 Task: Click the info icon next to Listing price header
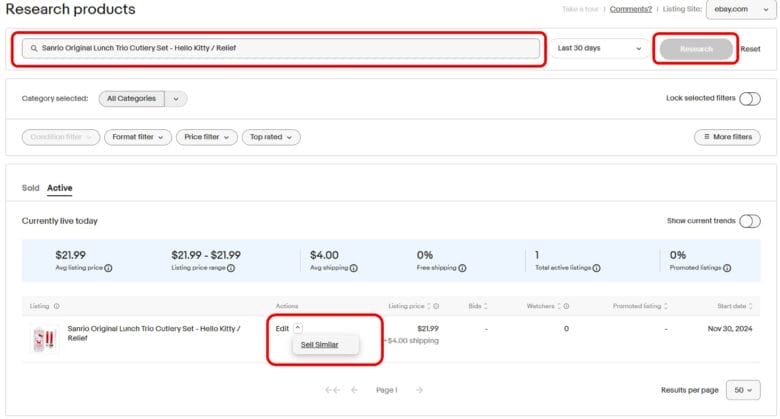436,306
